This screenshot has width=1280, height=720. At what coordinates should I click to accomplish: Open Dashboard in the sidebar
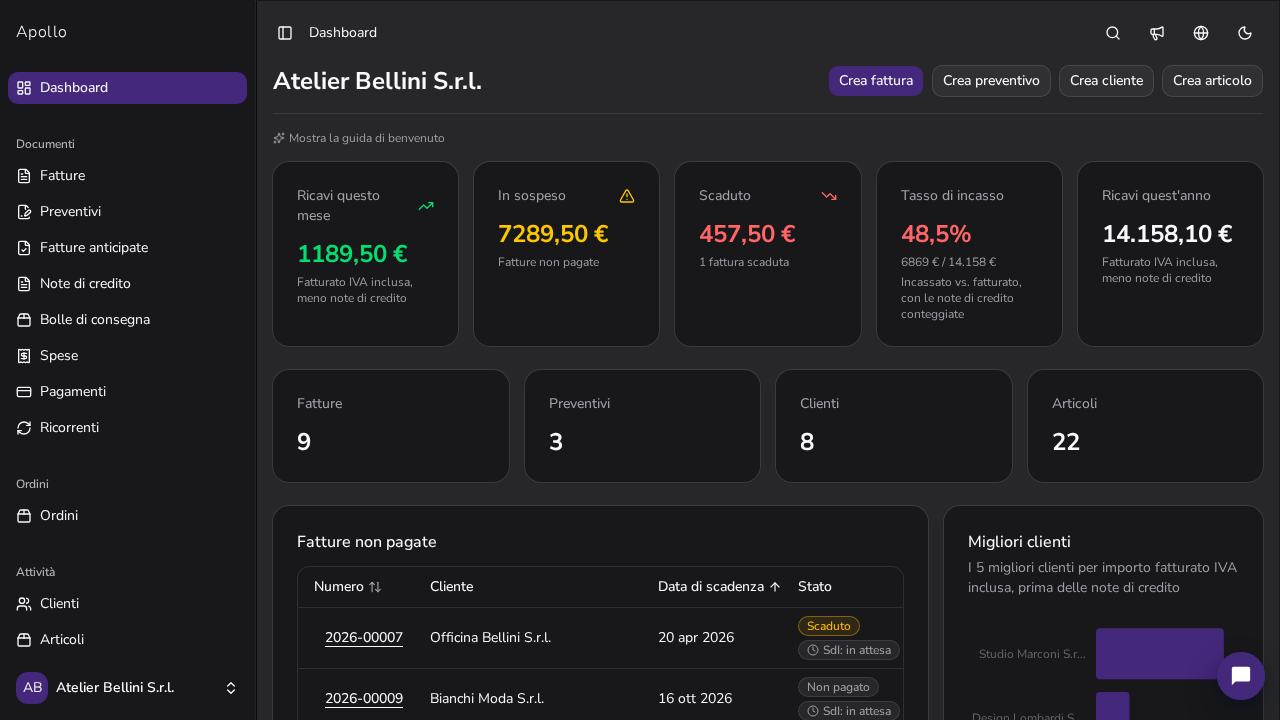point(127,88)
